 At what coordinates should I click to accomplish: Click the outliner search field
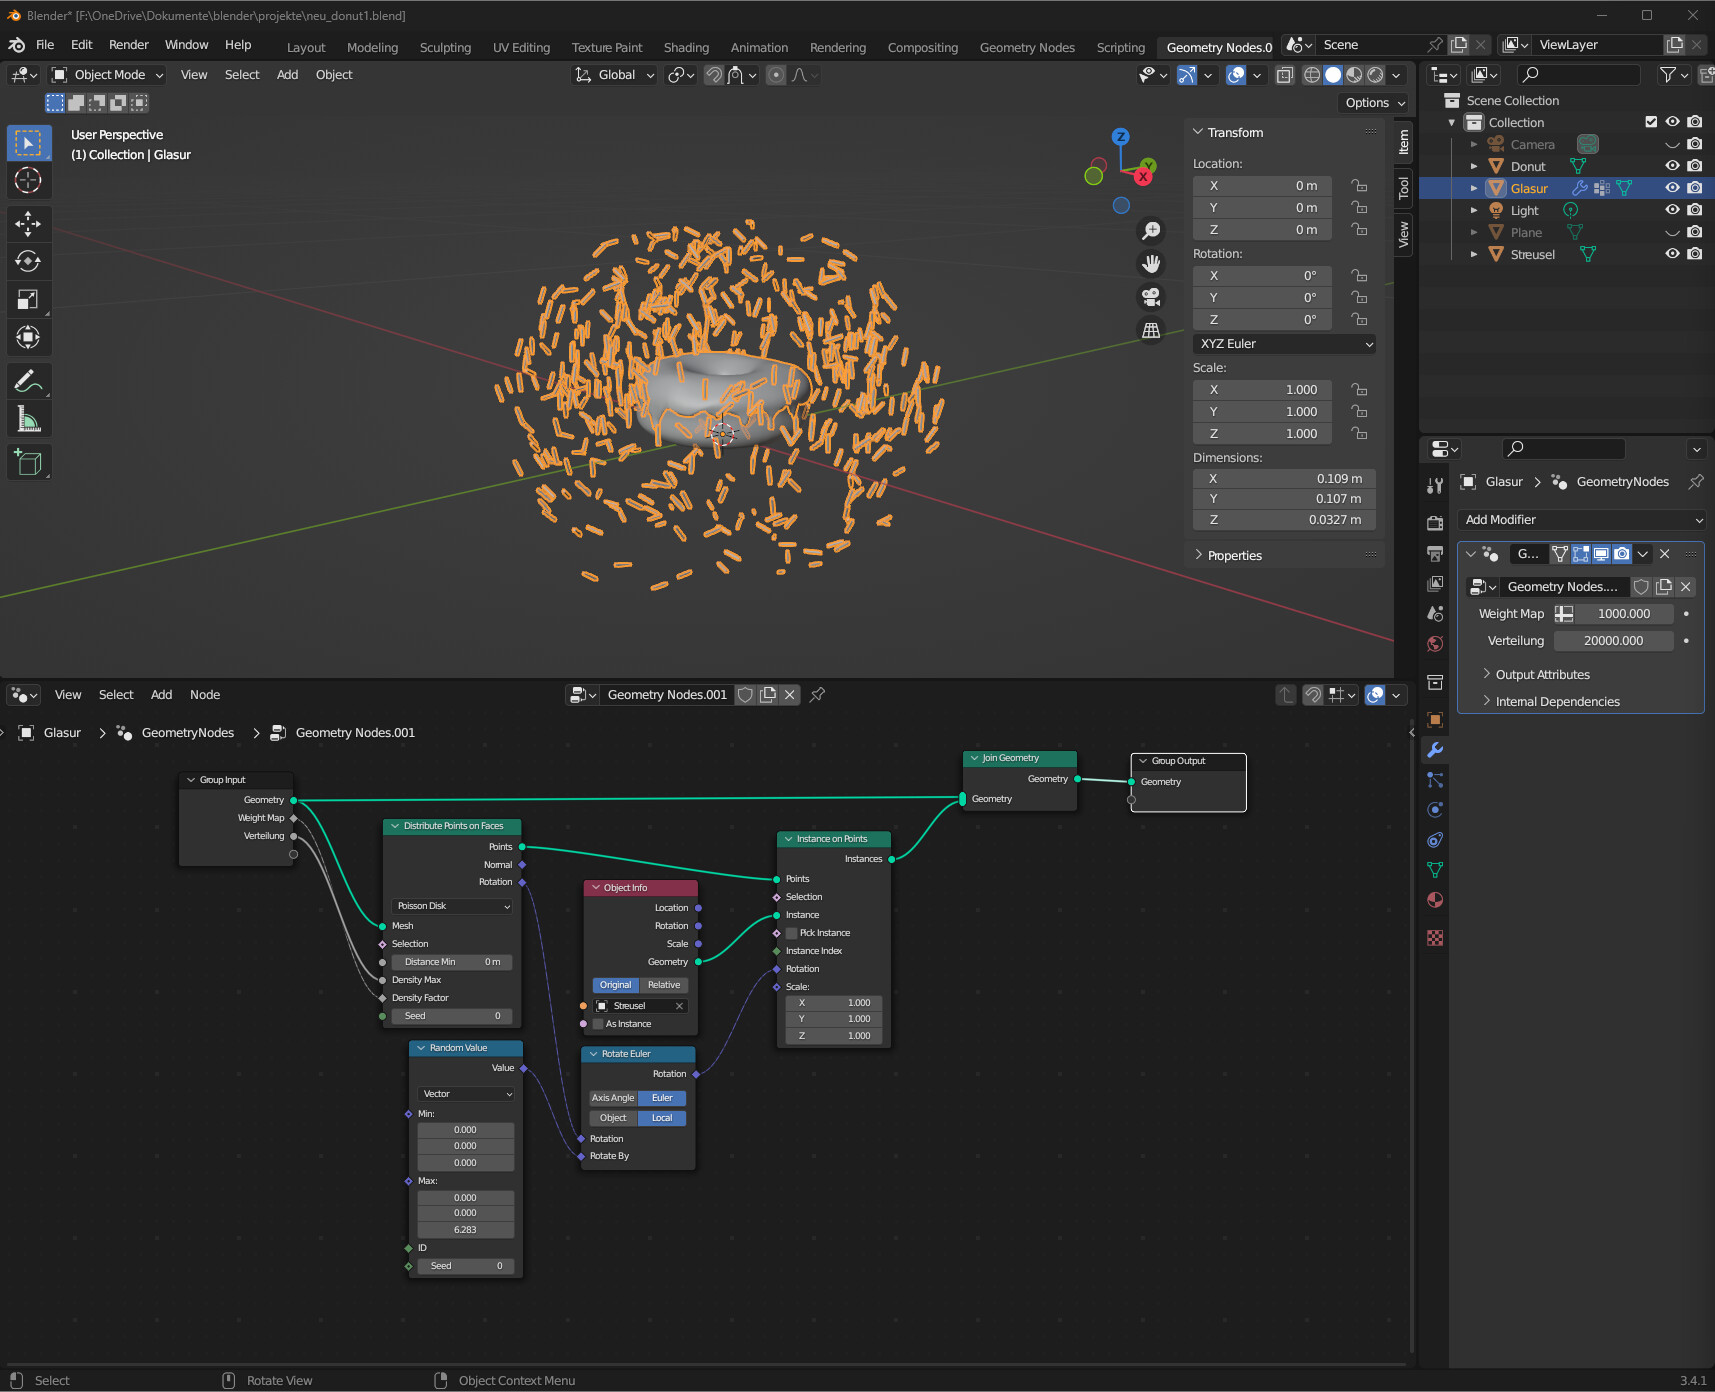click(x=1578, y=74)
